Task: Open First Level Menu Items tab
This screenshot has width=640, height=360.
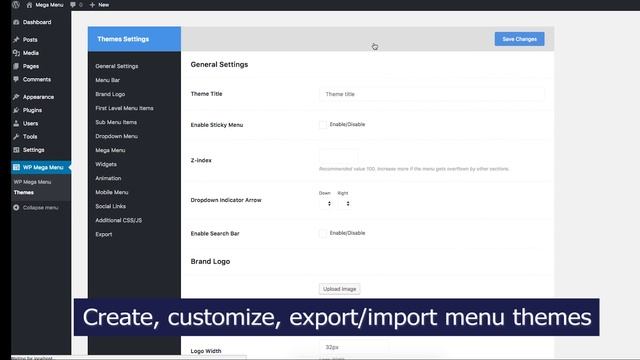Action: pos(124,108)
